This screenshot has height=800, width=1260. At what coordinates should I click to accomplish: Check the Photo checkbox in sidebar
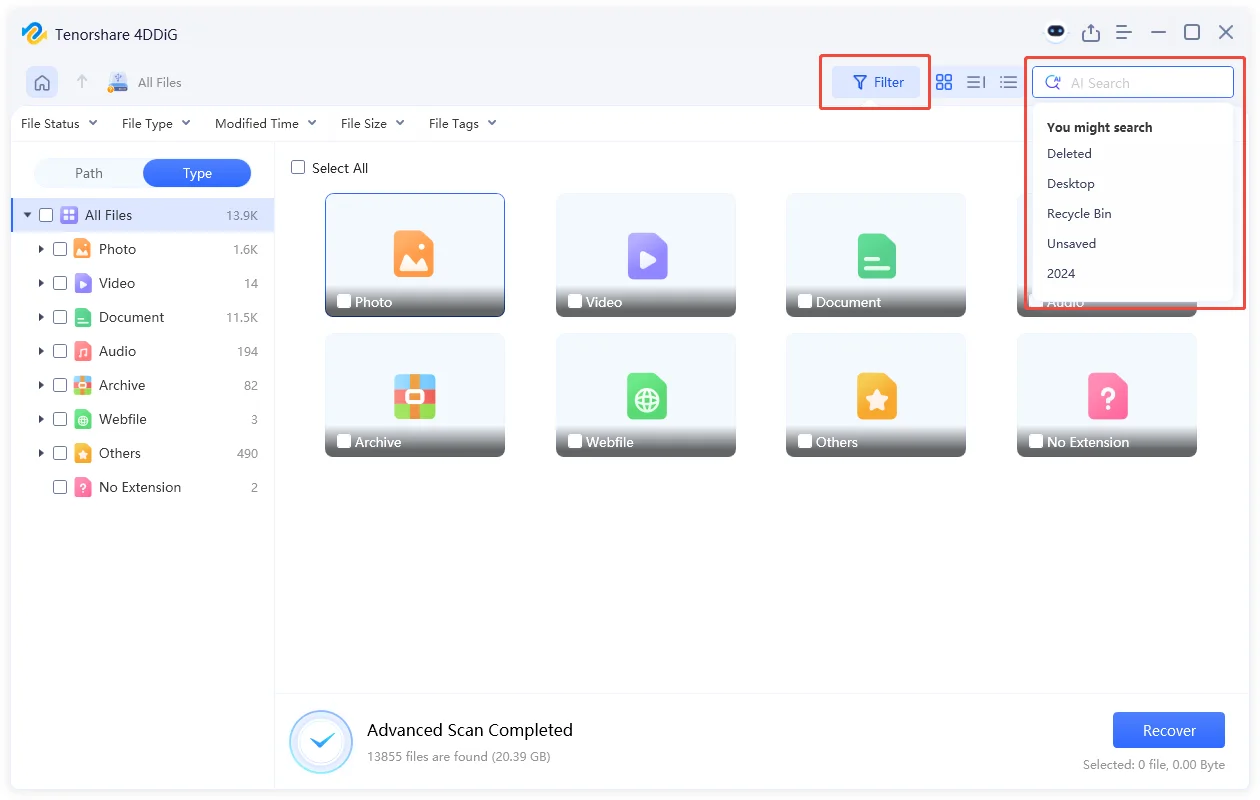click(x=59, y=248)
